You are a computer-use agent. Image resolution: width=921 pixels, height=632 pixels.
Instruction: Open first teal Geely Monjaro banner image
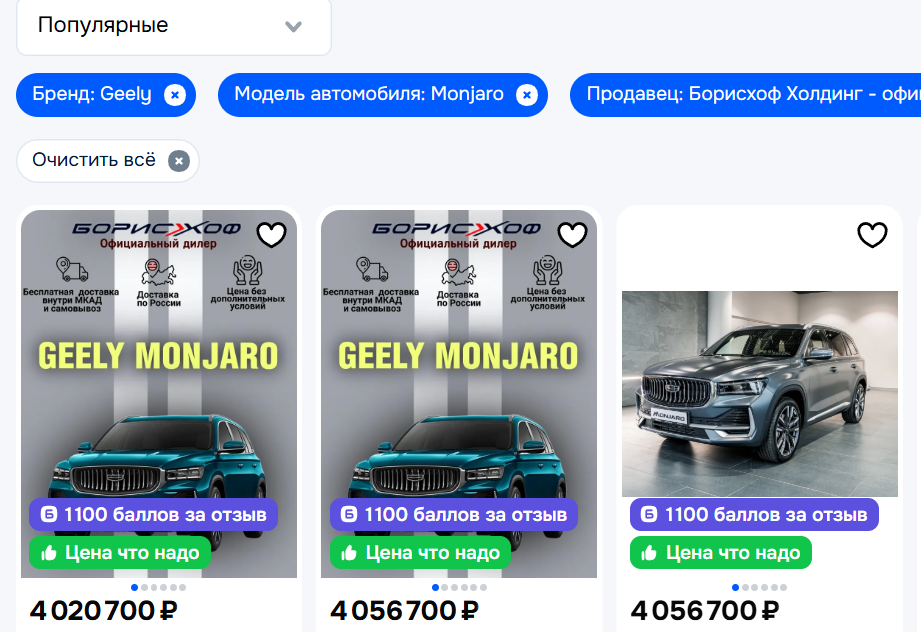[159, 394]
